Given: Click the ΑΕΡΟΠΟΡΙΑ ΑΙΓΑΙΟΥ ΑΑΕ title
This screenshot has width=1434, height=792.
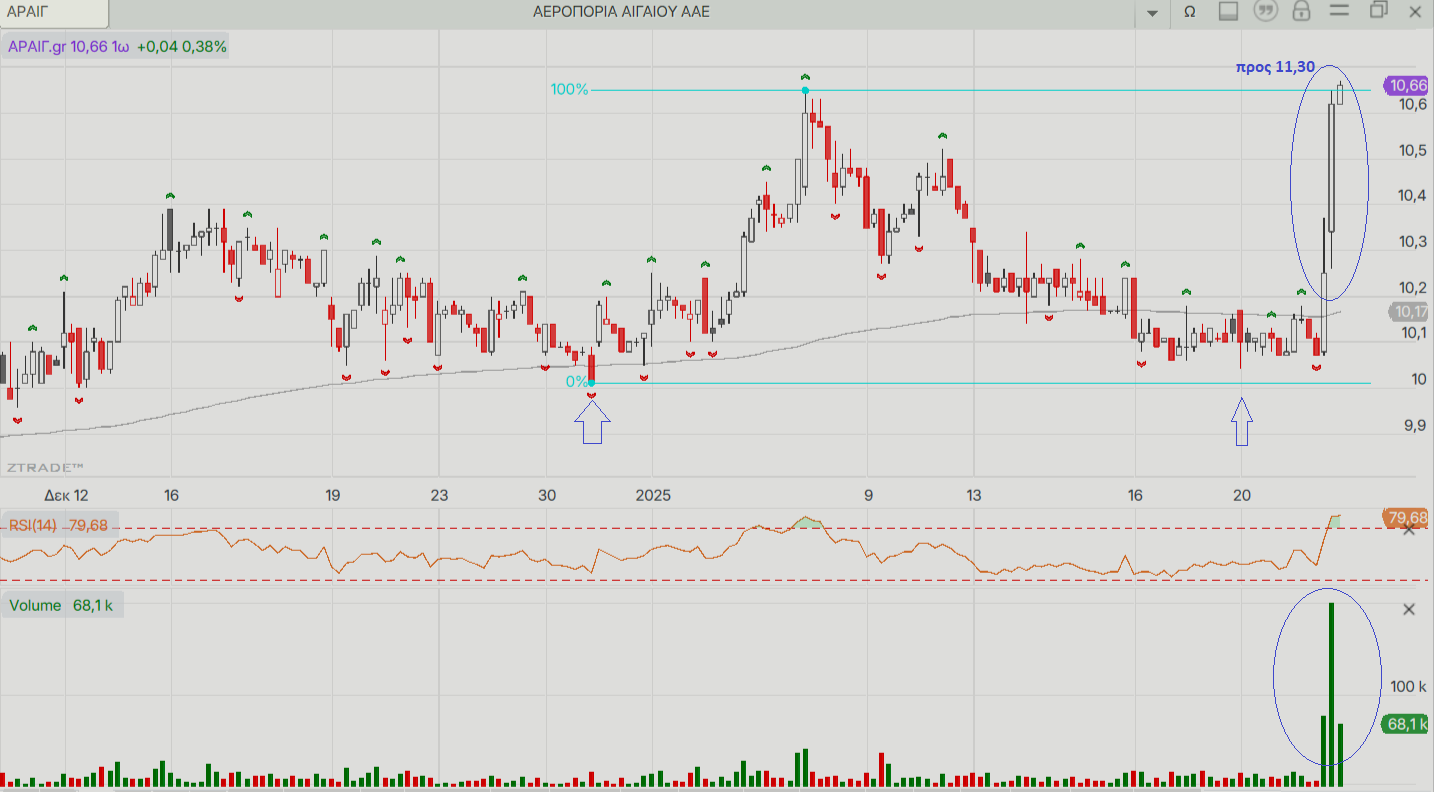Looking at the screenshot, I should [x=622, y=12].
